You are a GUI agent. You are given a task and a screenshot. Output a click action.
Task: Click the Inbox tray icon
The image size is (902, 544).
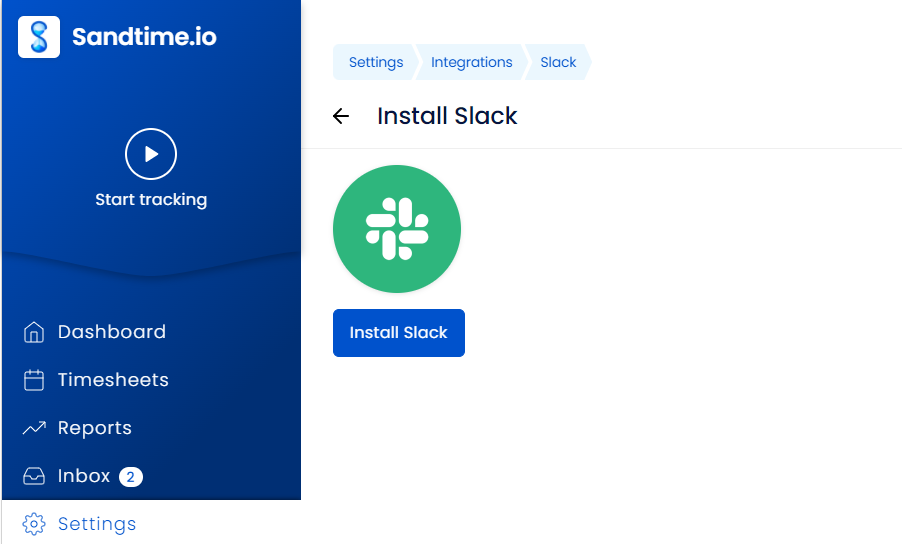pyautogui.click(x=34, y=476)
